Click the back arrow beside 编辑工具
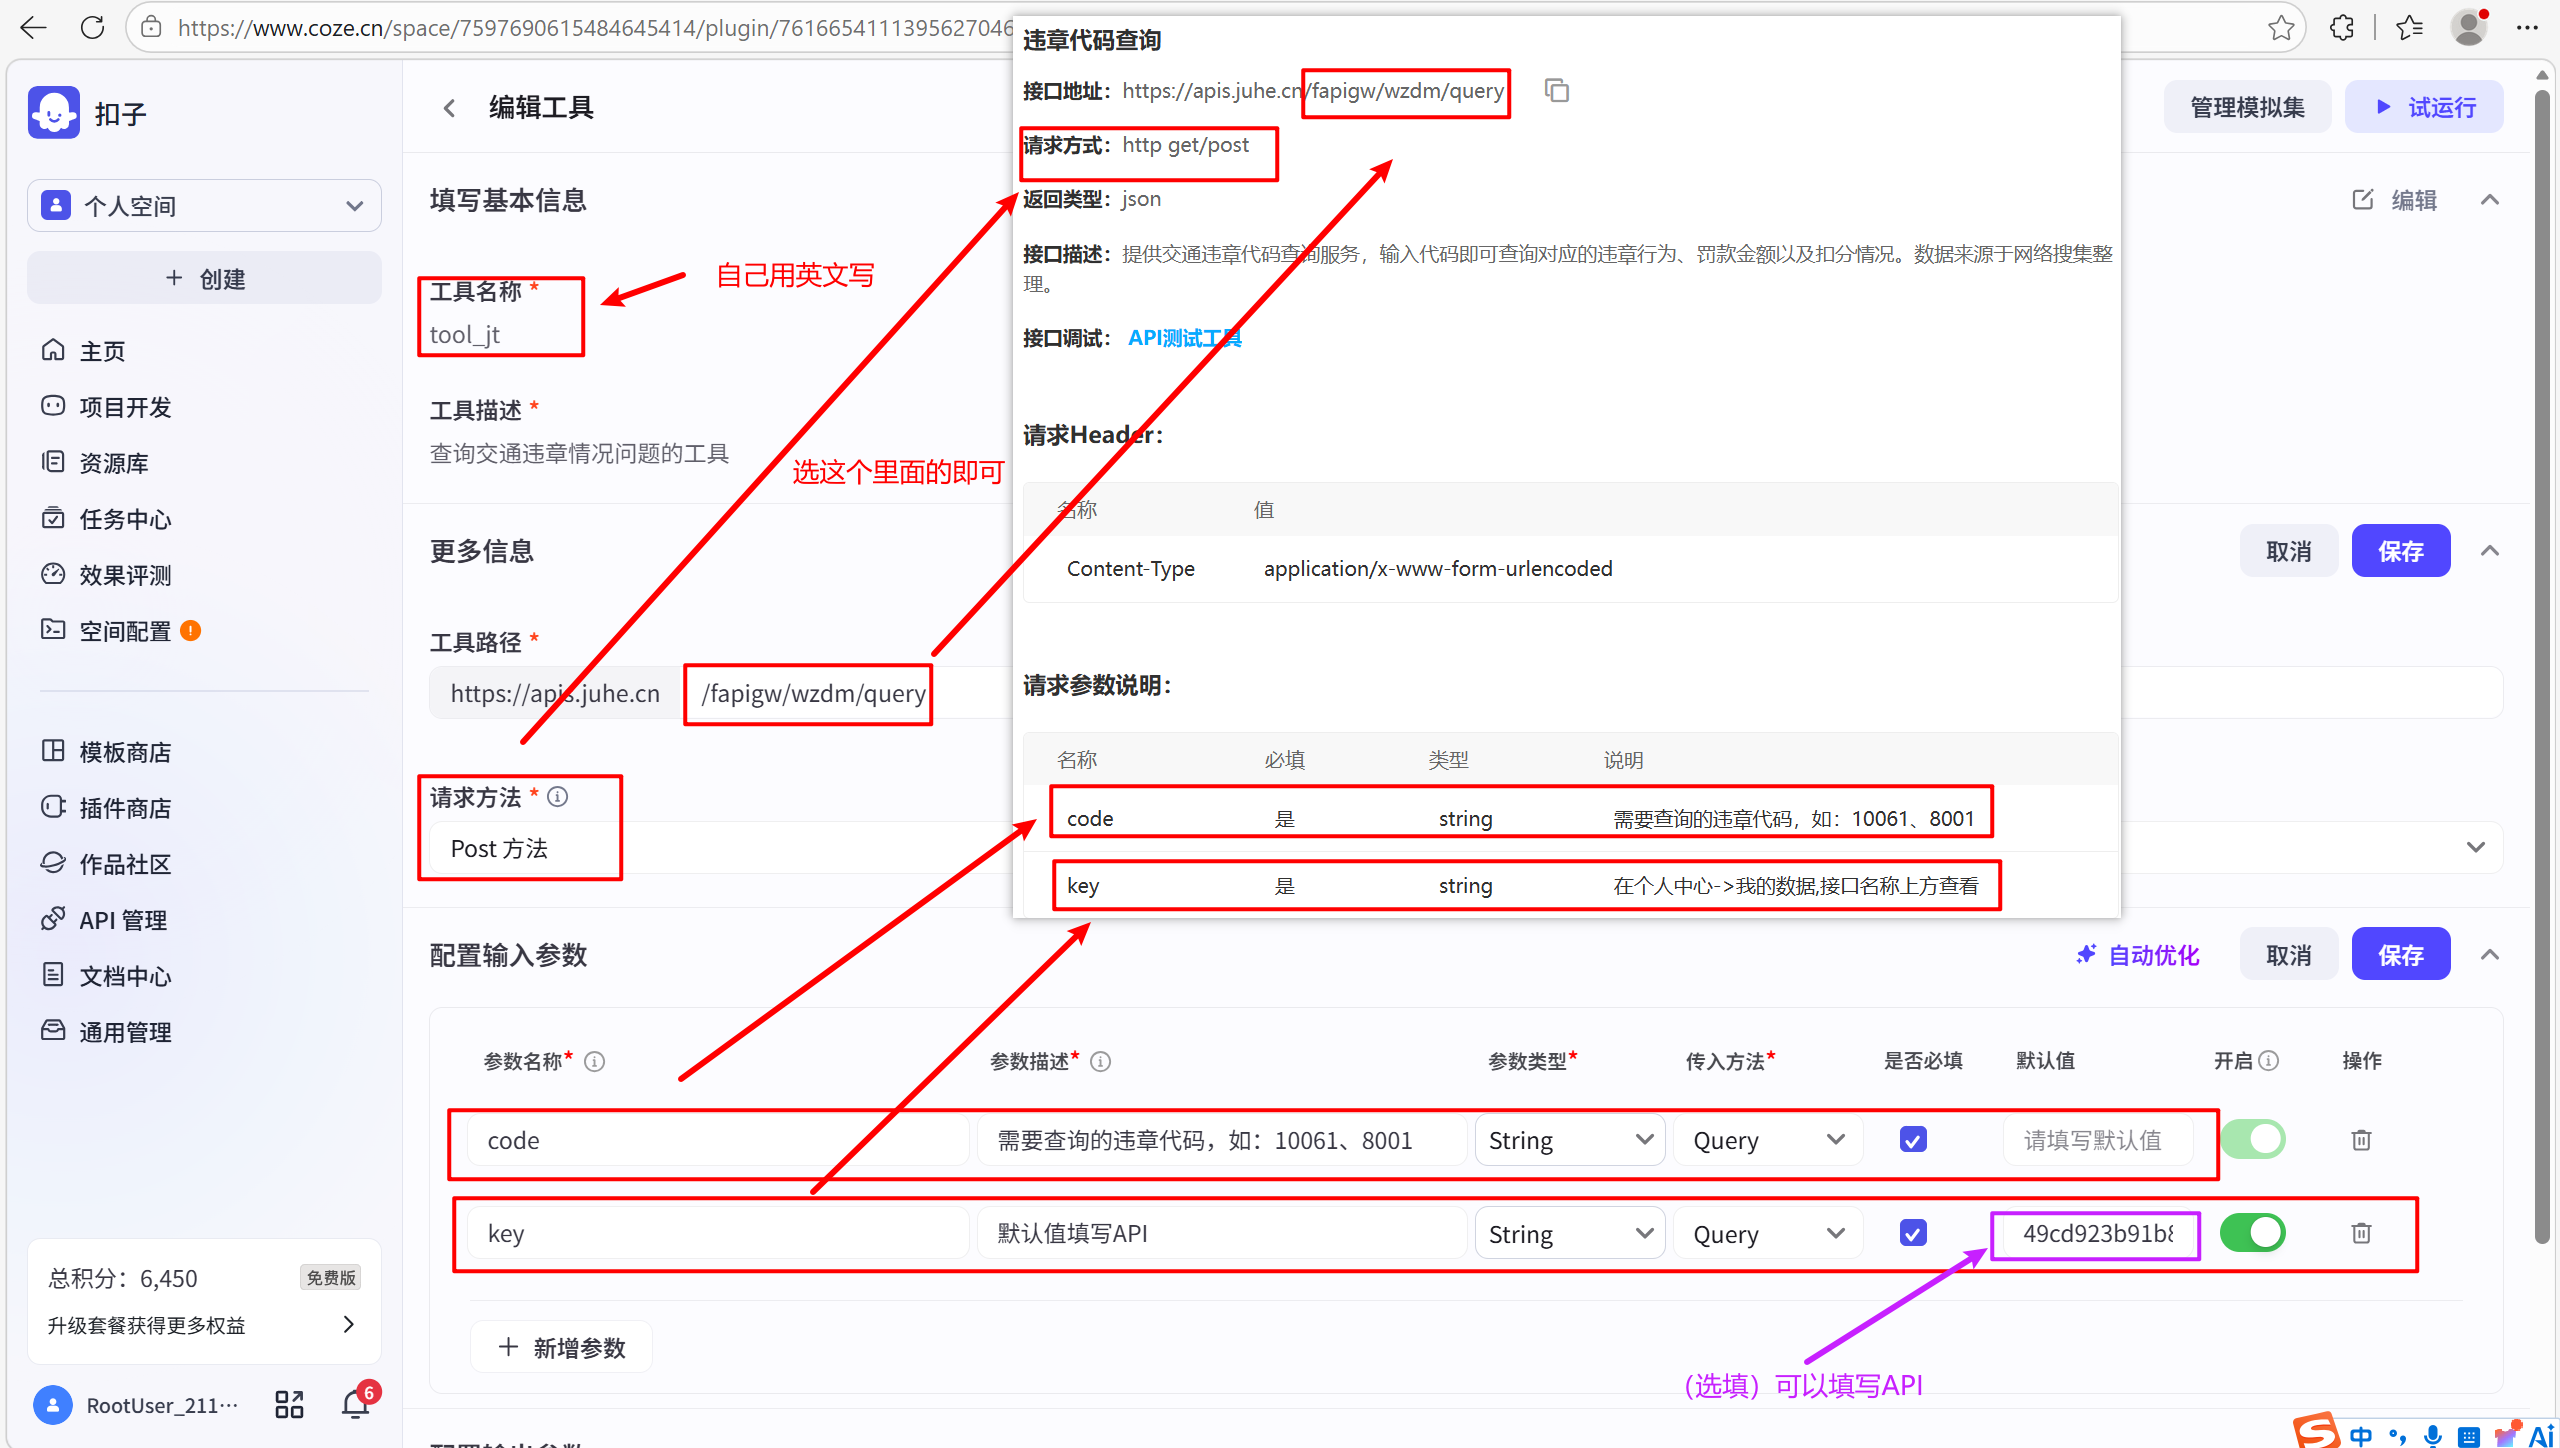The width and height of the screenshot is (2560, 1448). pyautogui.click(x=449, y=108)
